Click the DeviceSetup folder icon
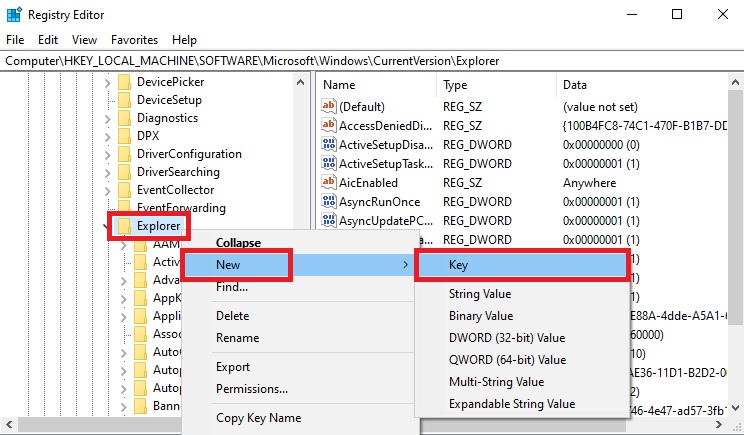Screen dimensions: 744x435 coord(124,100)
